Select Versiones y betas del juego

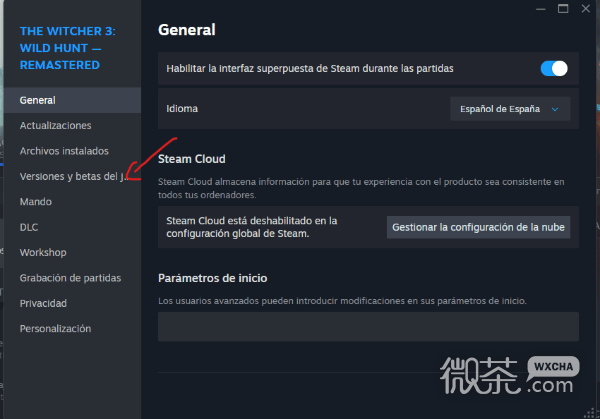pyautogui.click(x=74, y=176)
